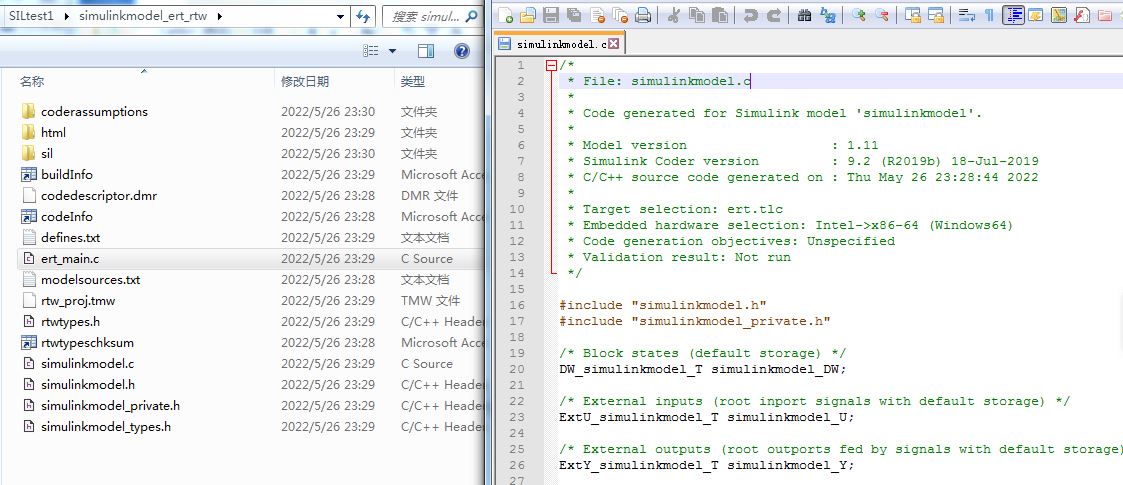1123x485 pixels.
Task: Sort by 名称 column header
Action: (x=32, y=82)
